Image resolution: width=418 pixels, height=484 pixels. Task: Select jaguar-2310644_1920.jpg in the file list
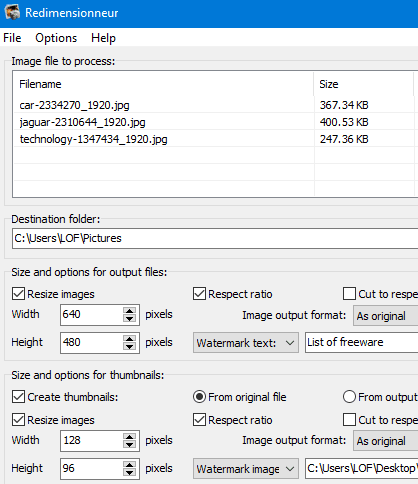tap(82, 122)
